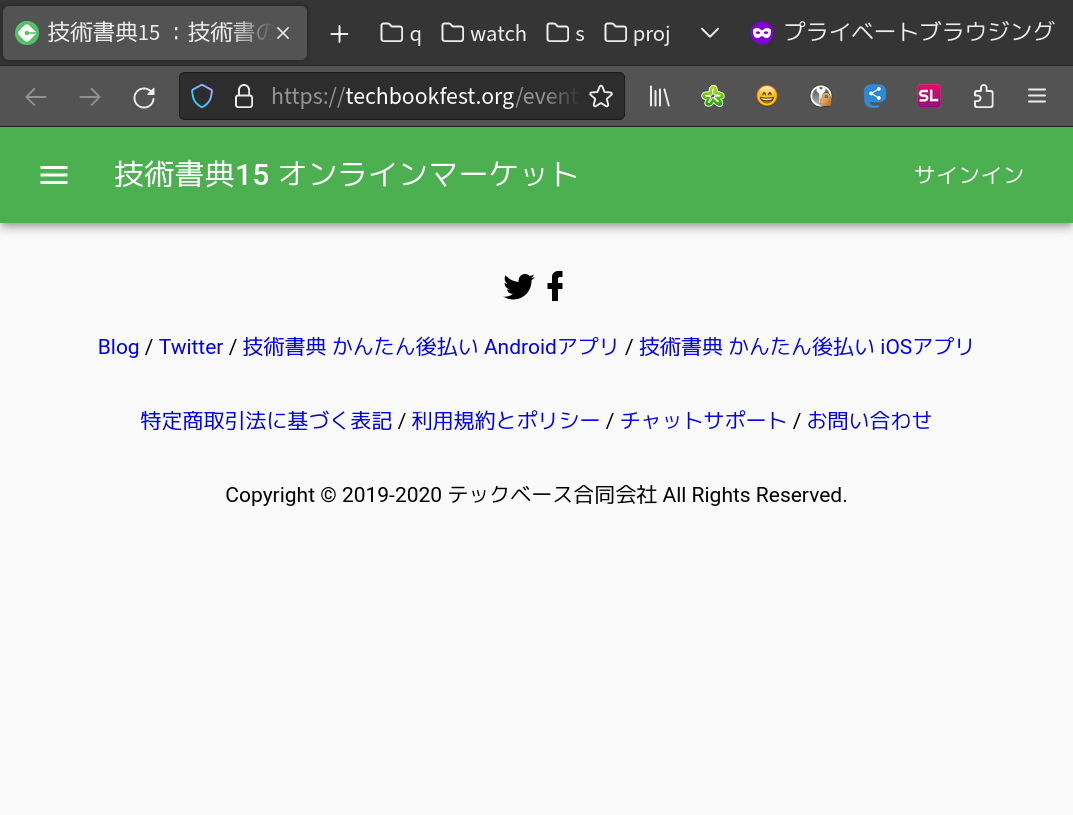
Task: Open the q bookmarks folder
Action: coord(401,33)
